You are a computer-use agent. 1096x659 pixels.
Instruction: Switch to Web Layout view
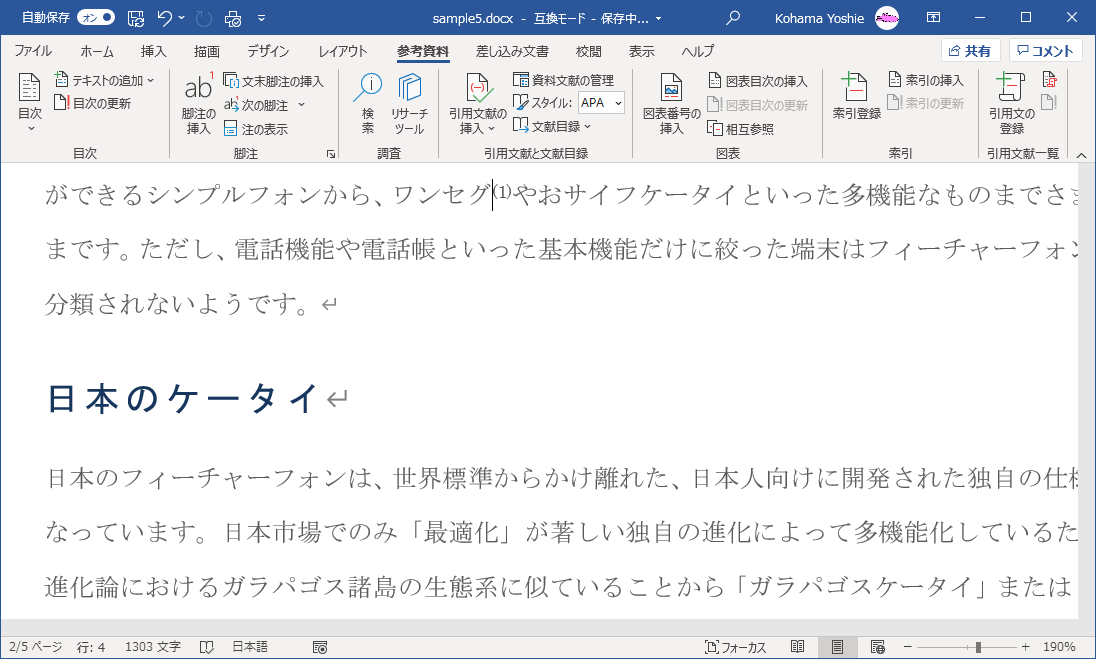pyautogui.click(x=878, y=647)
